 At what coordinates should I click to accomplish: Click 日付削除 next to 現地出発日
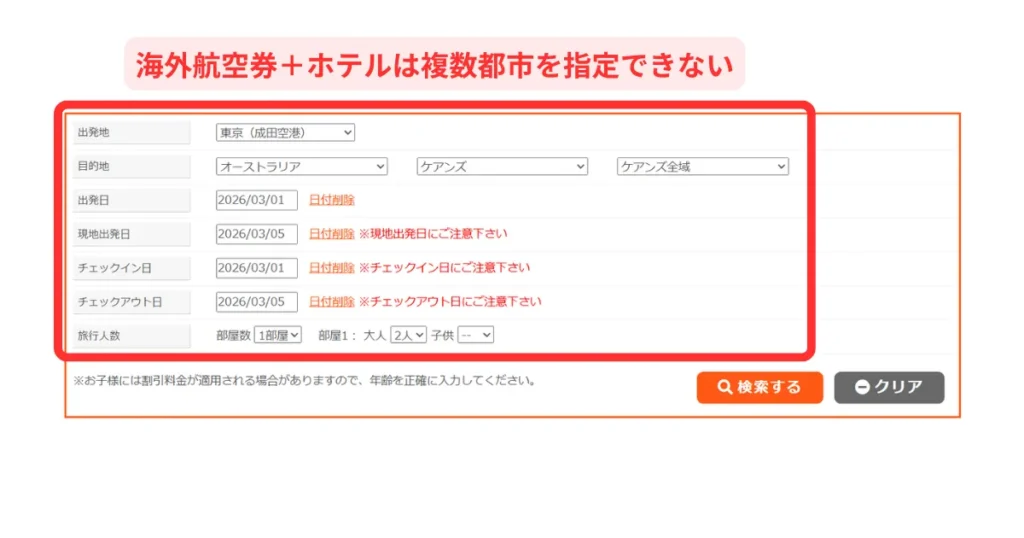(331, 234)
